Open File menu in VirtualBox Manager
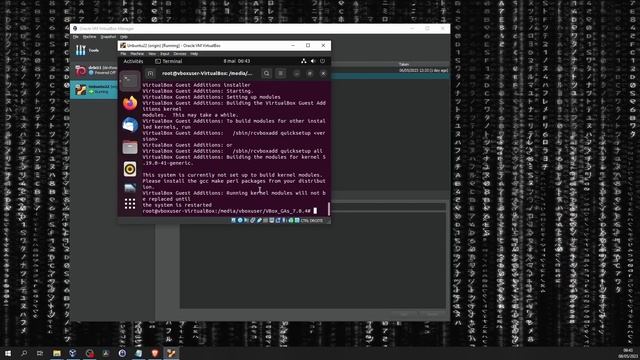Image resolution: width=640 pixels, height=360 pixels. pos(76,37)
